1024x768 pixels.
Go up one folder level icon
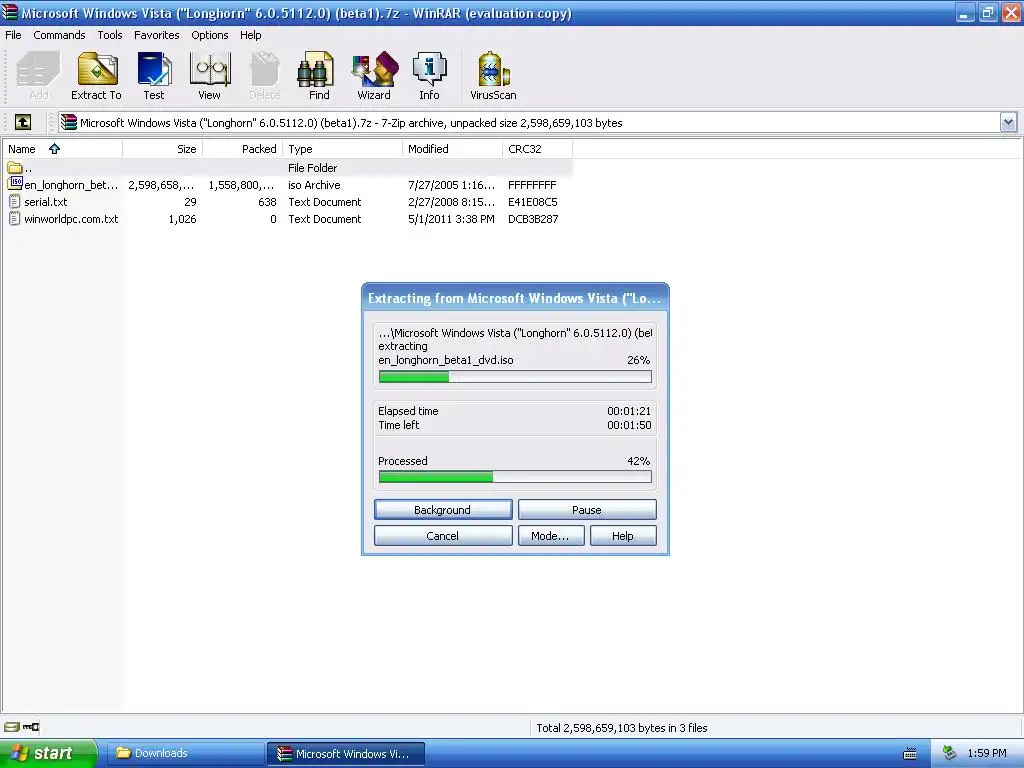[23, 122]
